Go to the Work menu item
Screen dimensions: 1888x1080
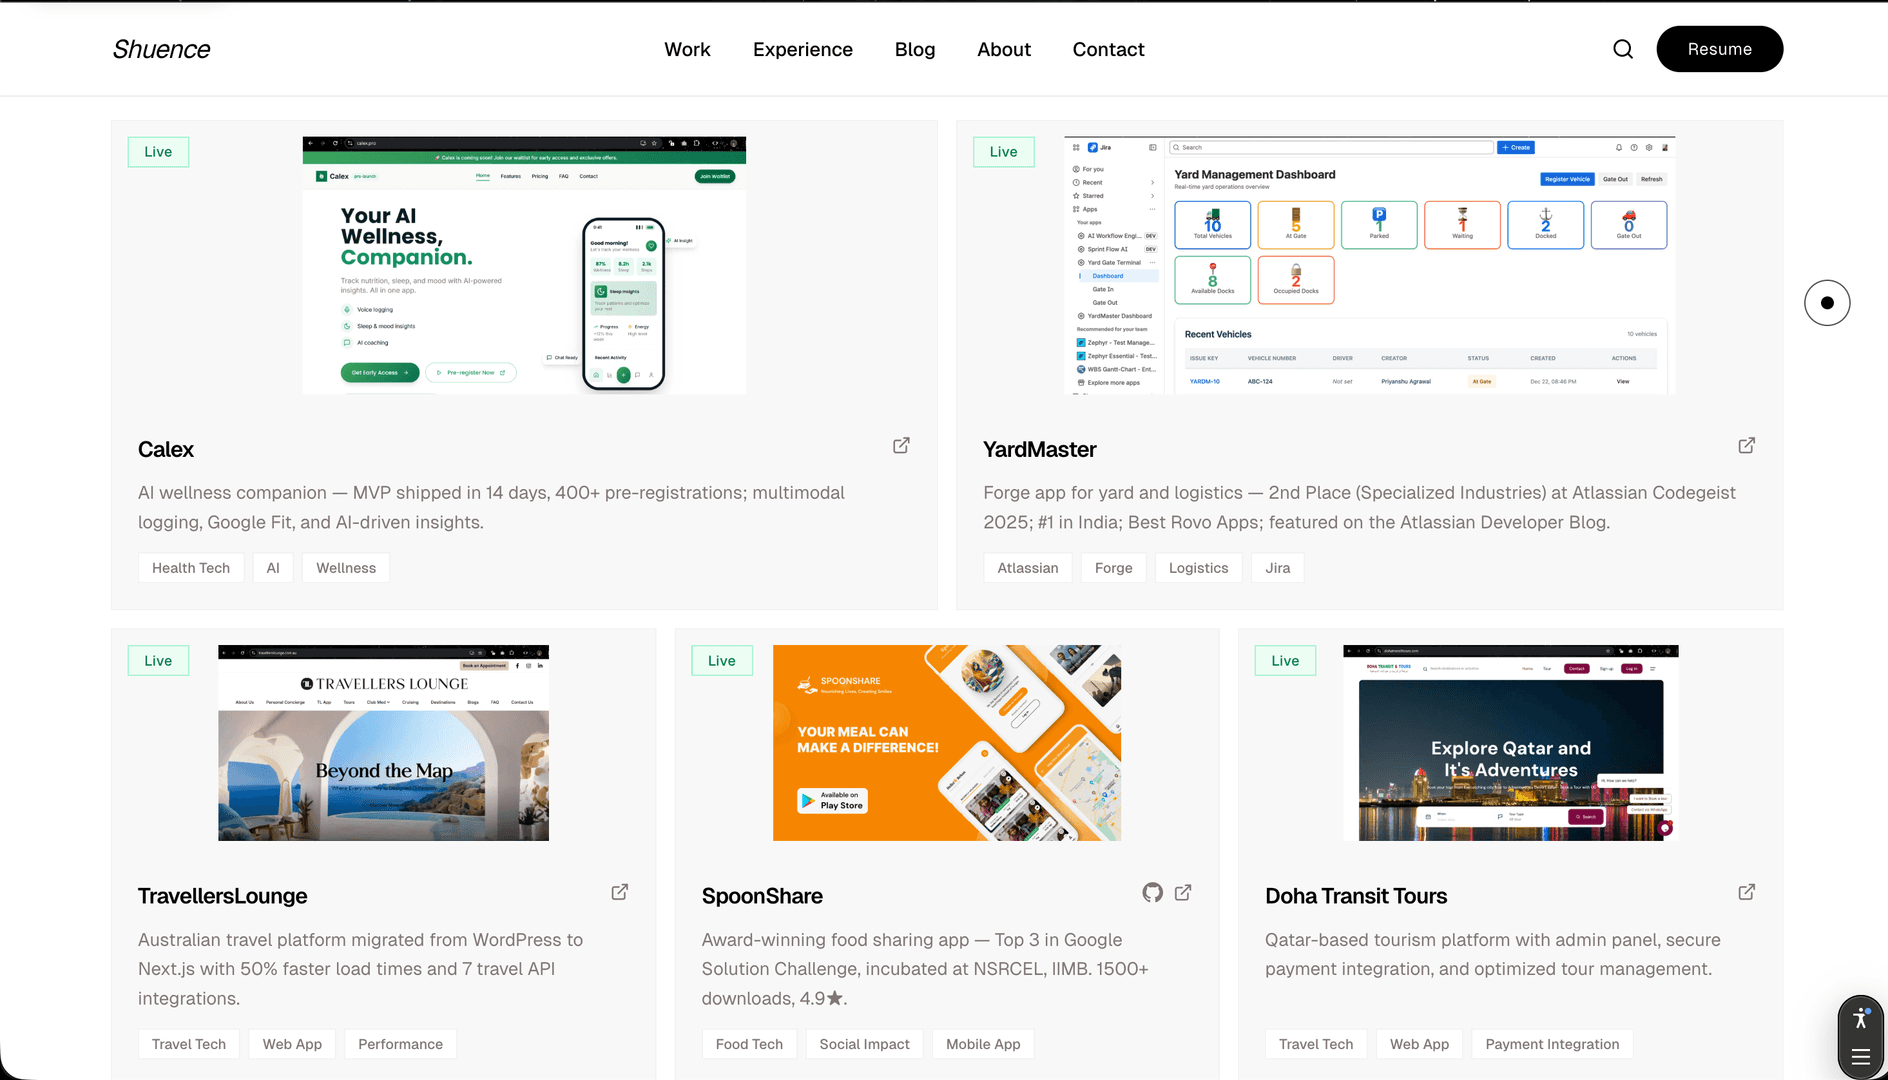pos(687,49)
